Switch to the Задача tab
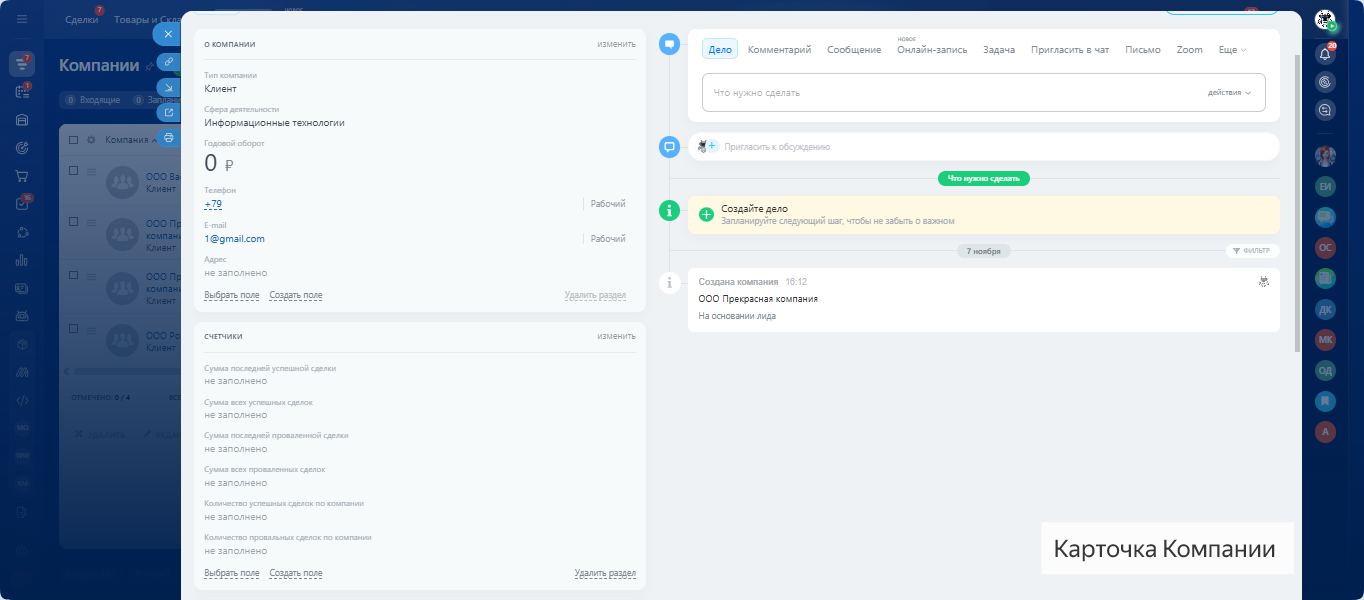1364x600 pixels. (999, 50)
